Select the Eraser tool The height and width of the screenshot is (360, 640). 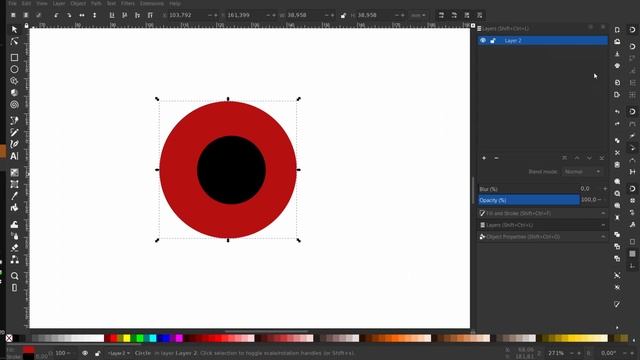tap(14, 248)
